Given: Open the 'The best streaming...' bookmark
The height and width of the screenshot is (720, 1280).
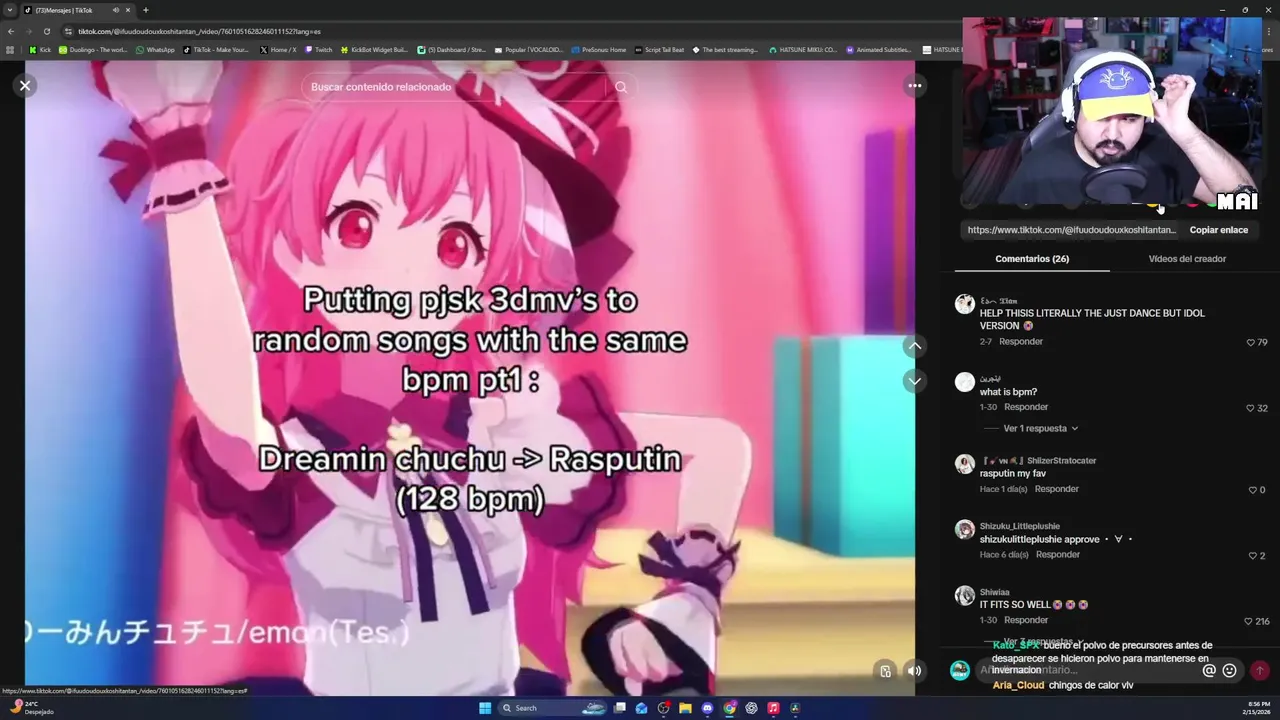Looking at the screenshot, I should pyautogui.click(x=725, y=49).
